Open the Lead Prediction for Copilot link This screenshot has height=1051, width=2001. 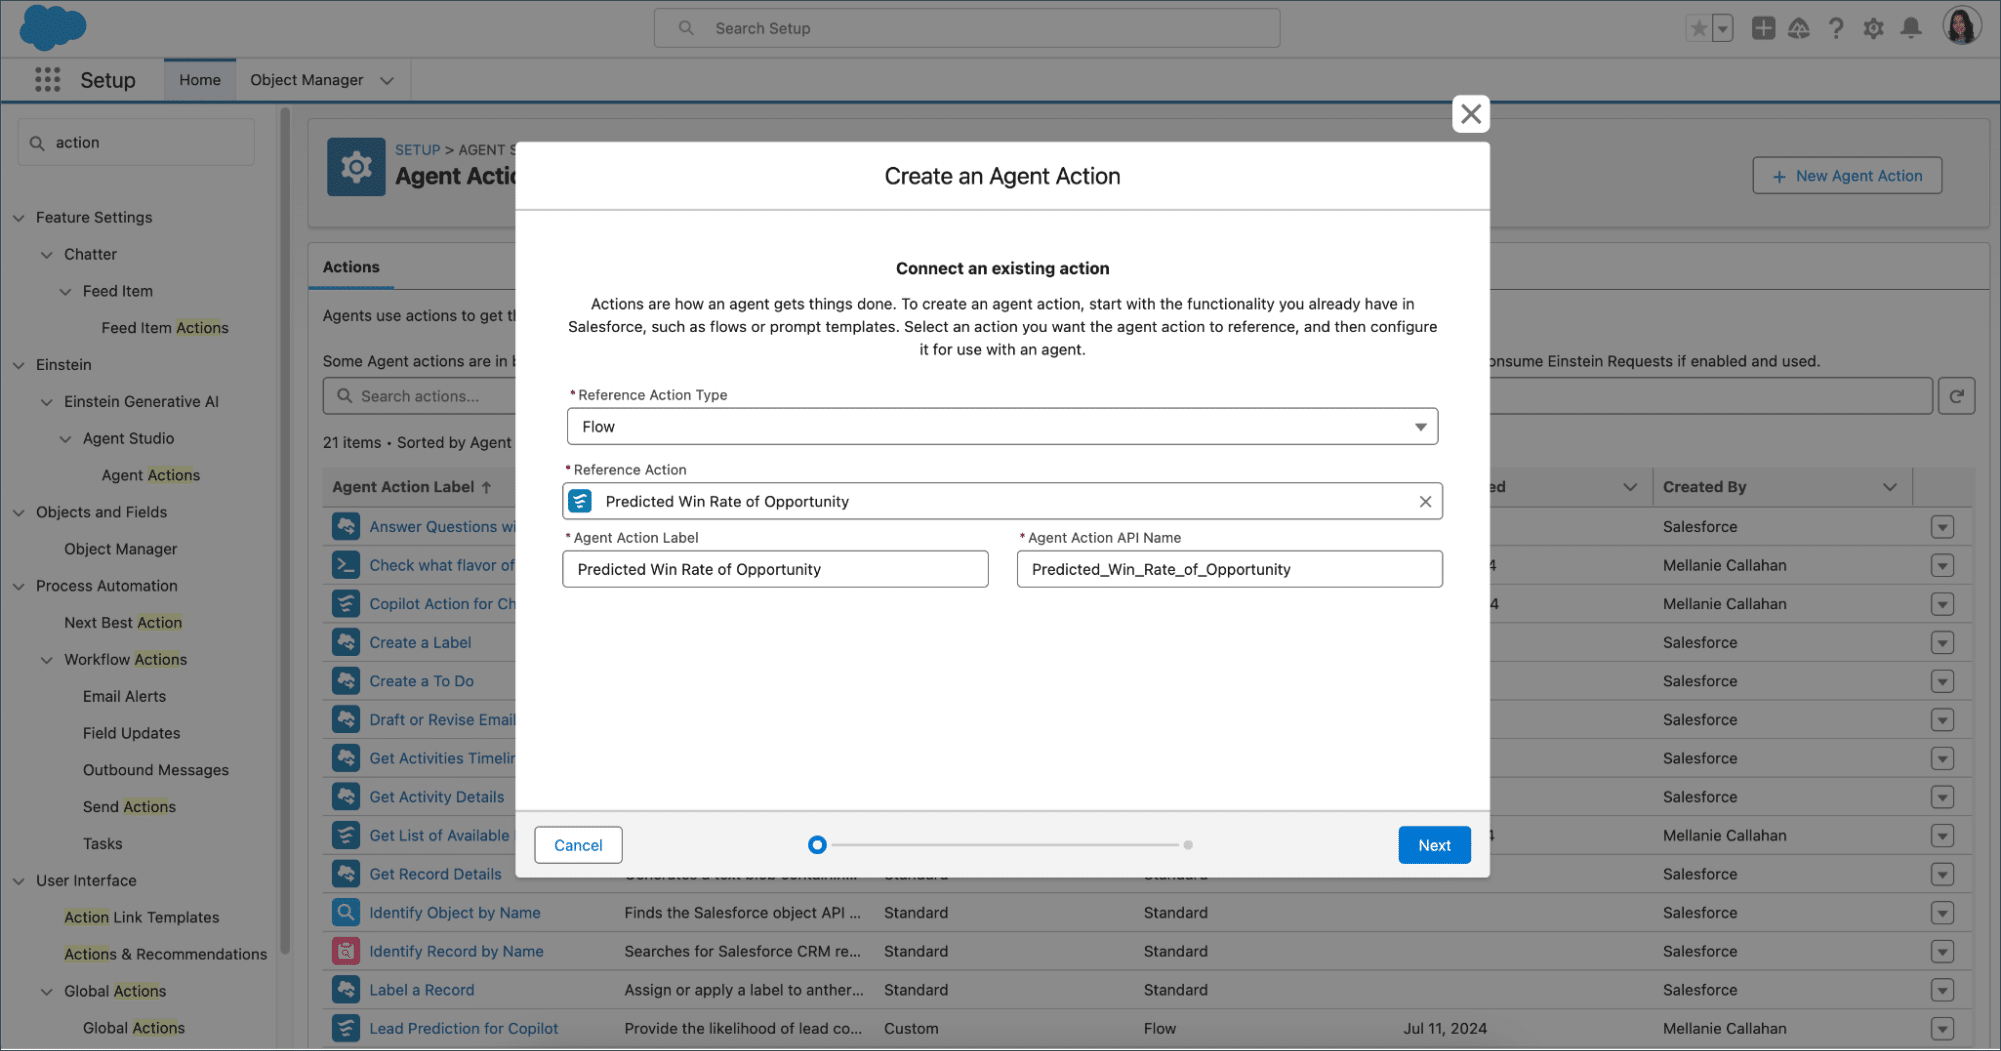pyautogui.click(x=463, y=1028)
